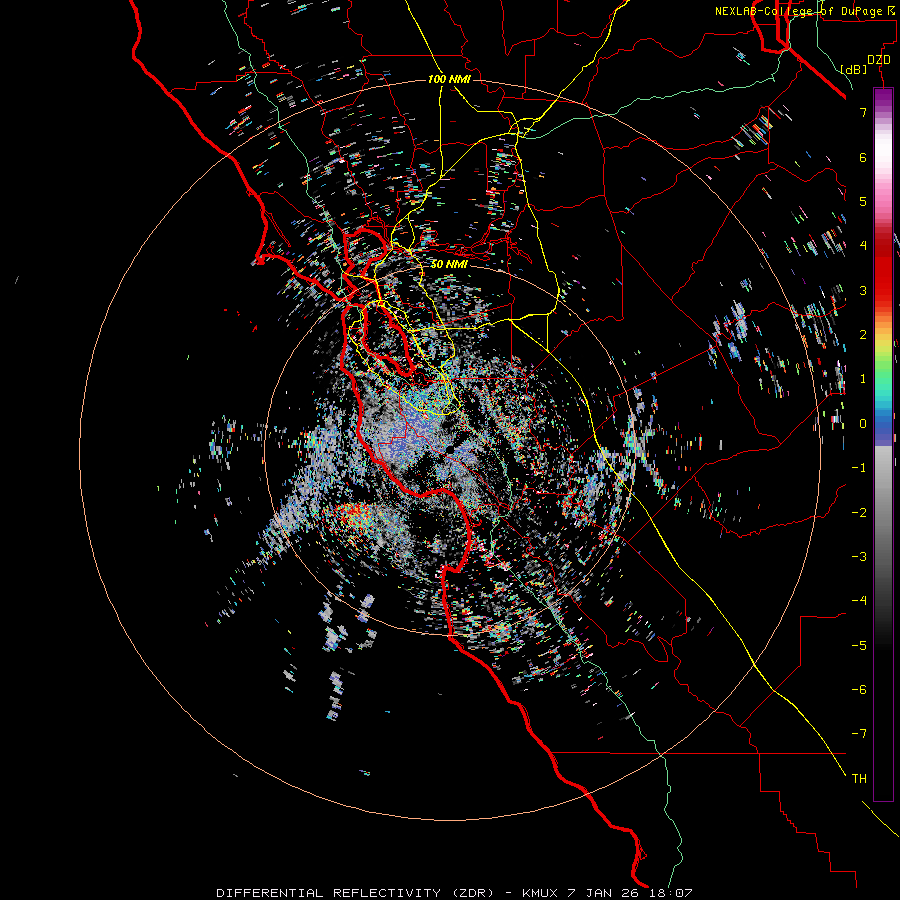
Task: Select the -7 value on the scale
Action: [x=859, y=734]
